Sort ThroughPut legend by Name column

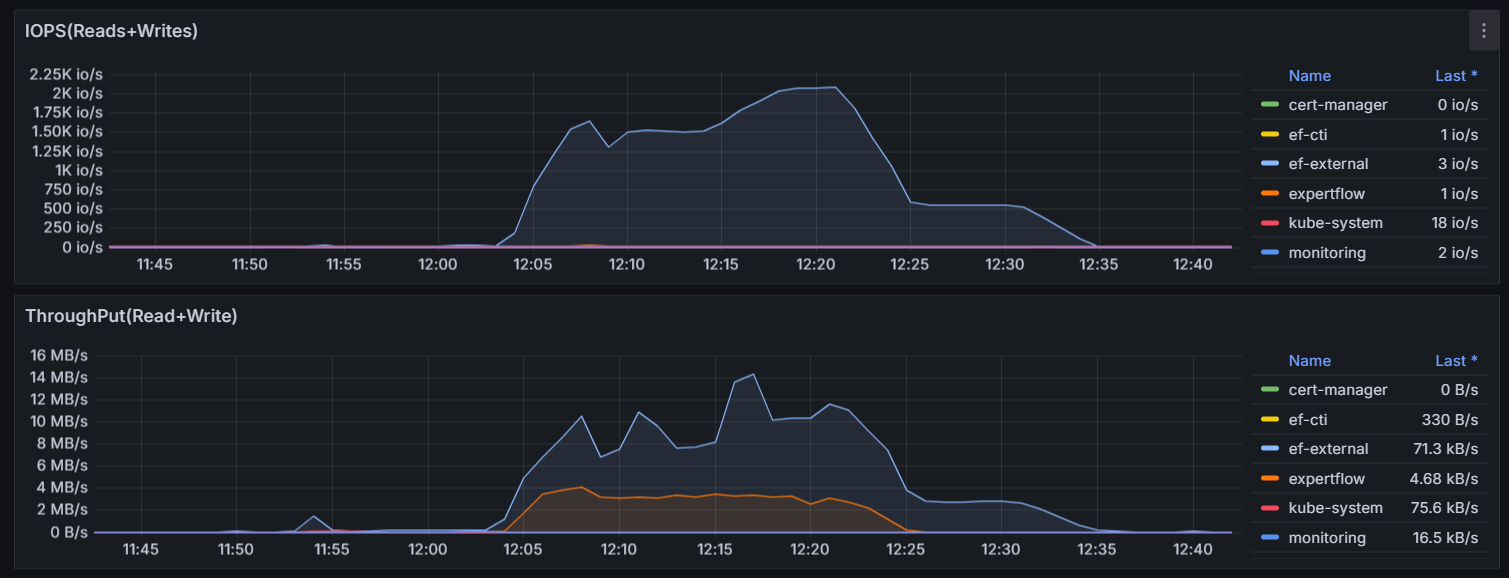[1309, 361]
